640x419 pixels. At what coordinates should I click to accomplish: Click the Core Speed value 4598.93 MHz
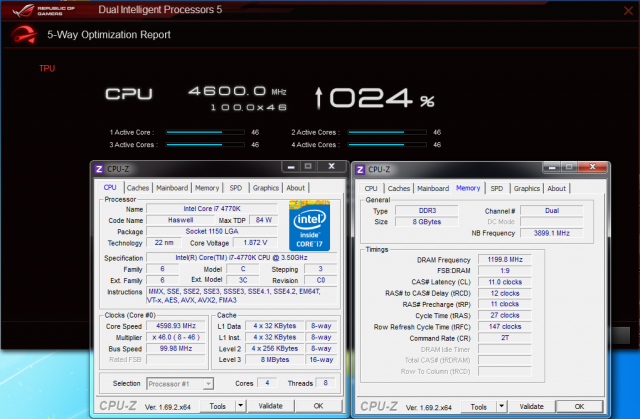(x=176, y=326)
